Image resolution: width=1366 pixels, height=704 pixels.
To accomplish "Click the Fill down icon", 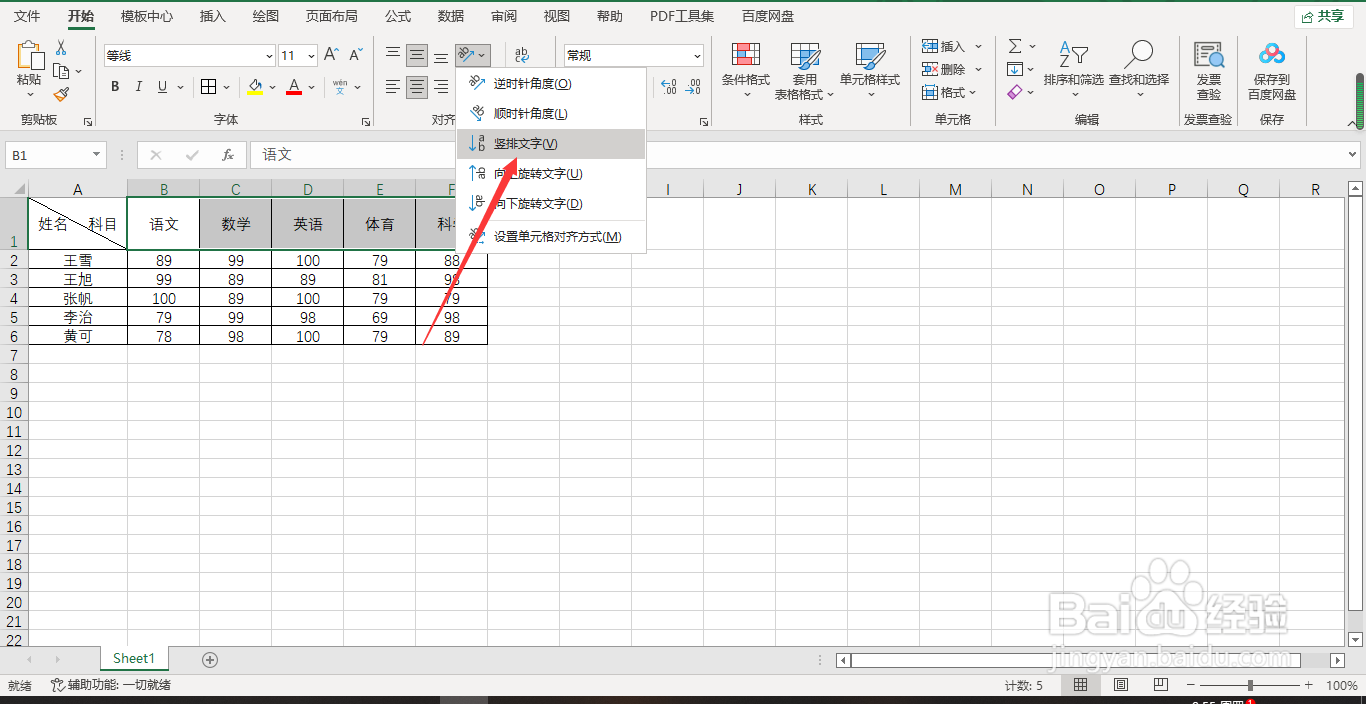I will coord(1015,69).
